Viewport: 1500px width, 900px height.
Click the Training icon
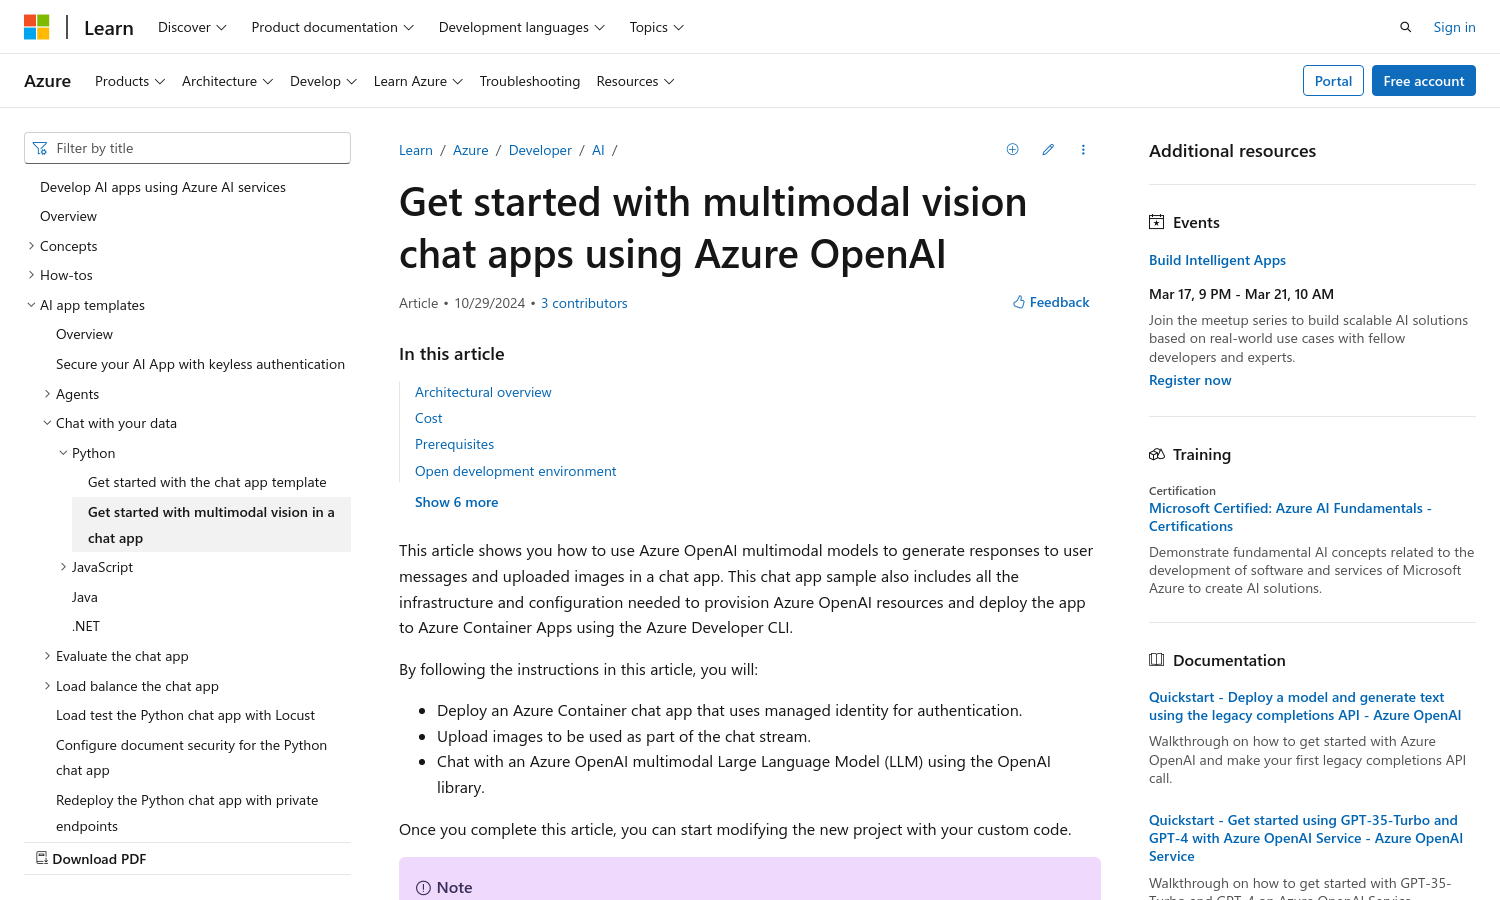[1157, 454]
